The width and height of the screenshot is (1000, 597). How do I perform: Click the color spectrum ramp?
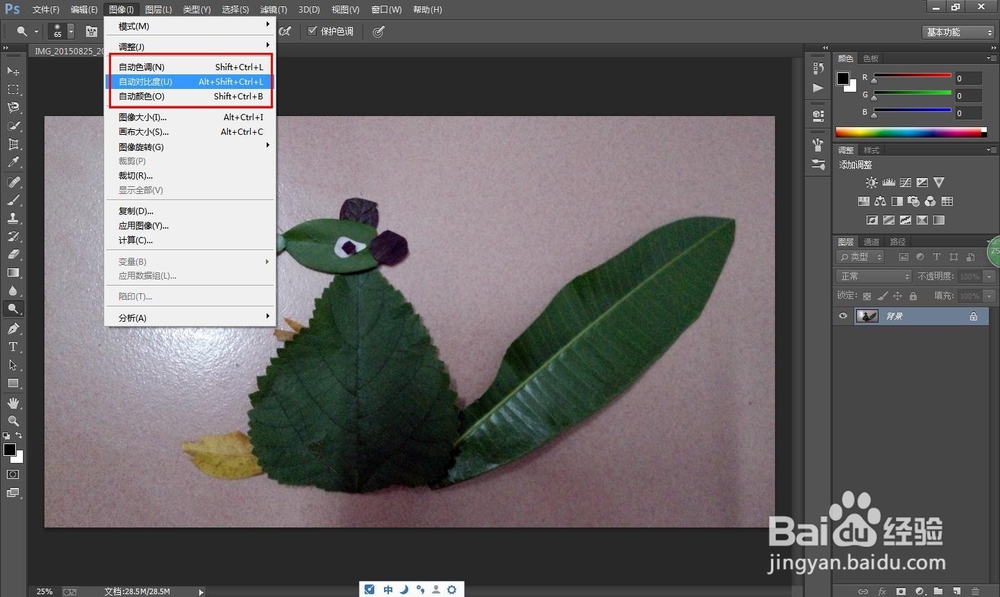point(911,132)
